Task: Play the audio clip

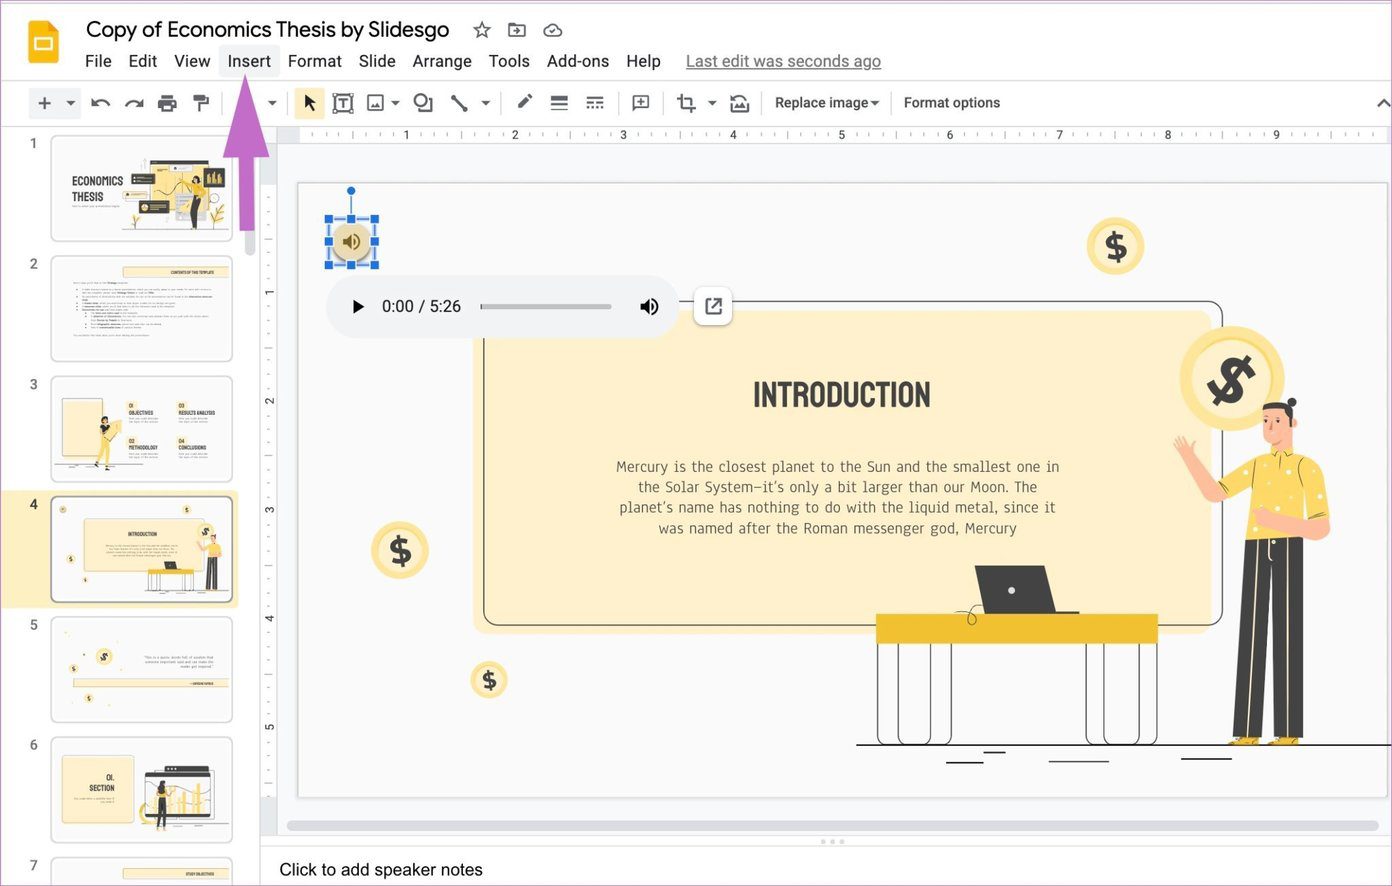Action: pos(357,306)
